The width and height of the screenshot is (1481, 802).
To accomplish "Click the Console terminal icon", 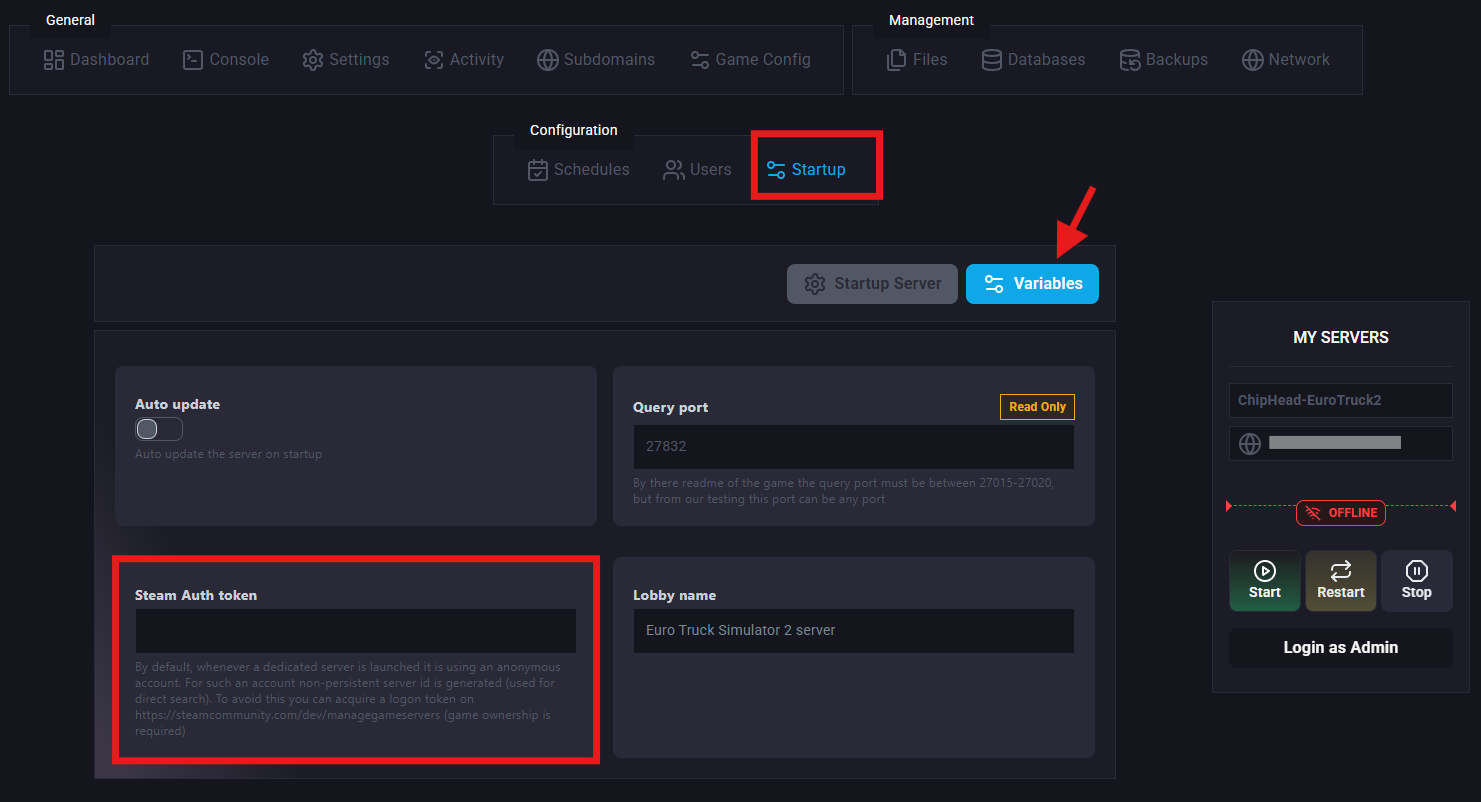I will click(x=193, y=60).
